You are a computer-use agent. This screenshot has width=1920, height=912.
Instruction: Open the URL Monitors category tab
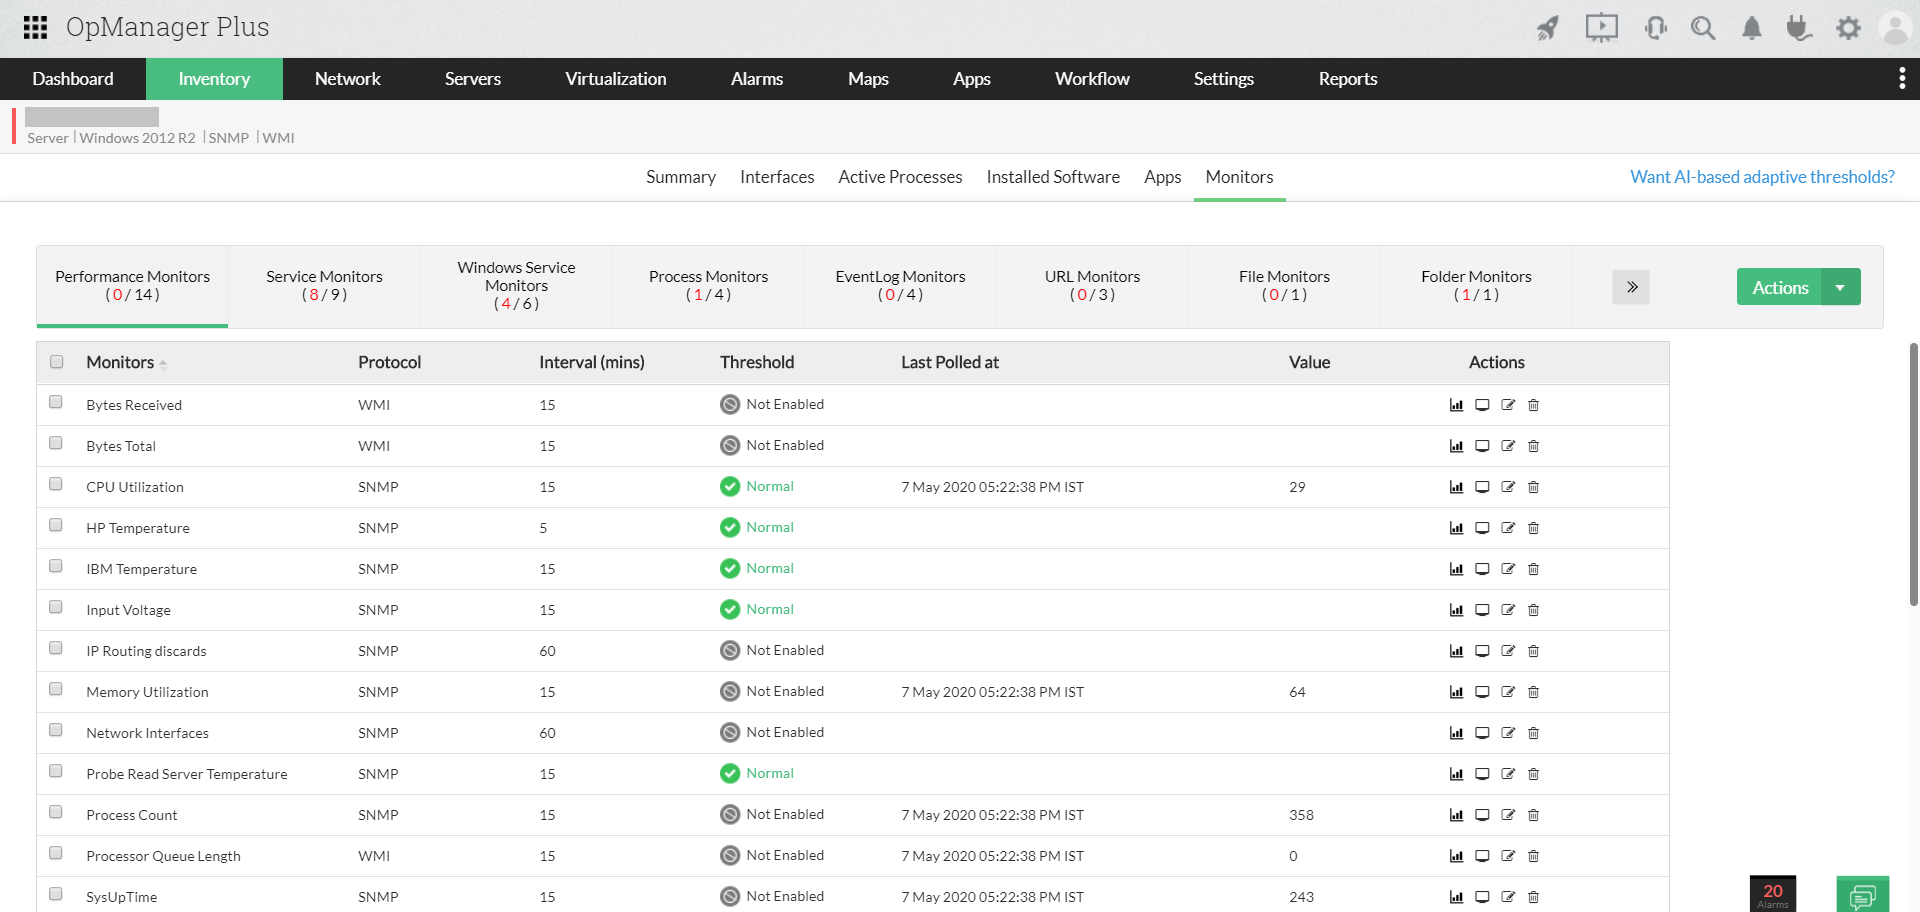pos(1091,286)
